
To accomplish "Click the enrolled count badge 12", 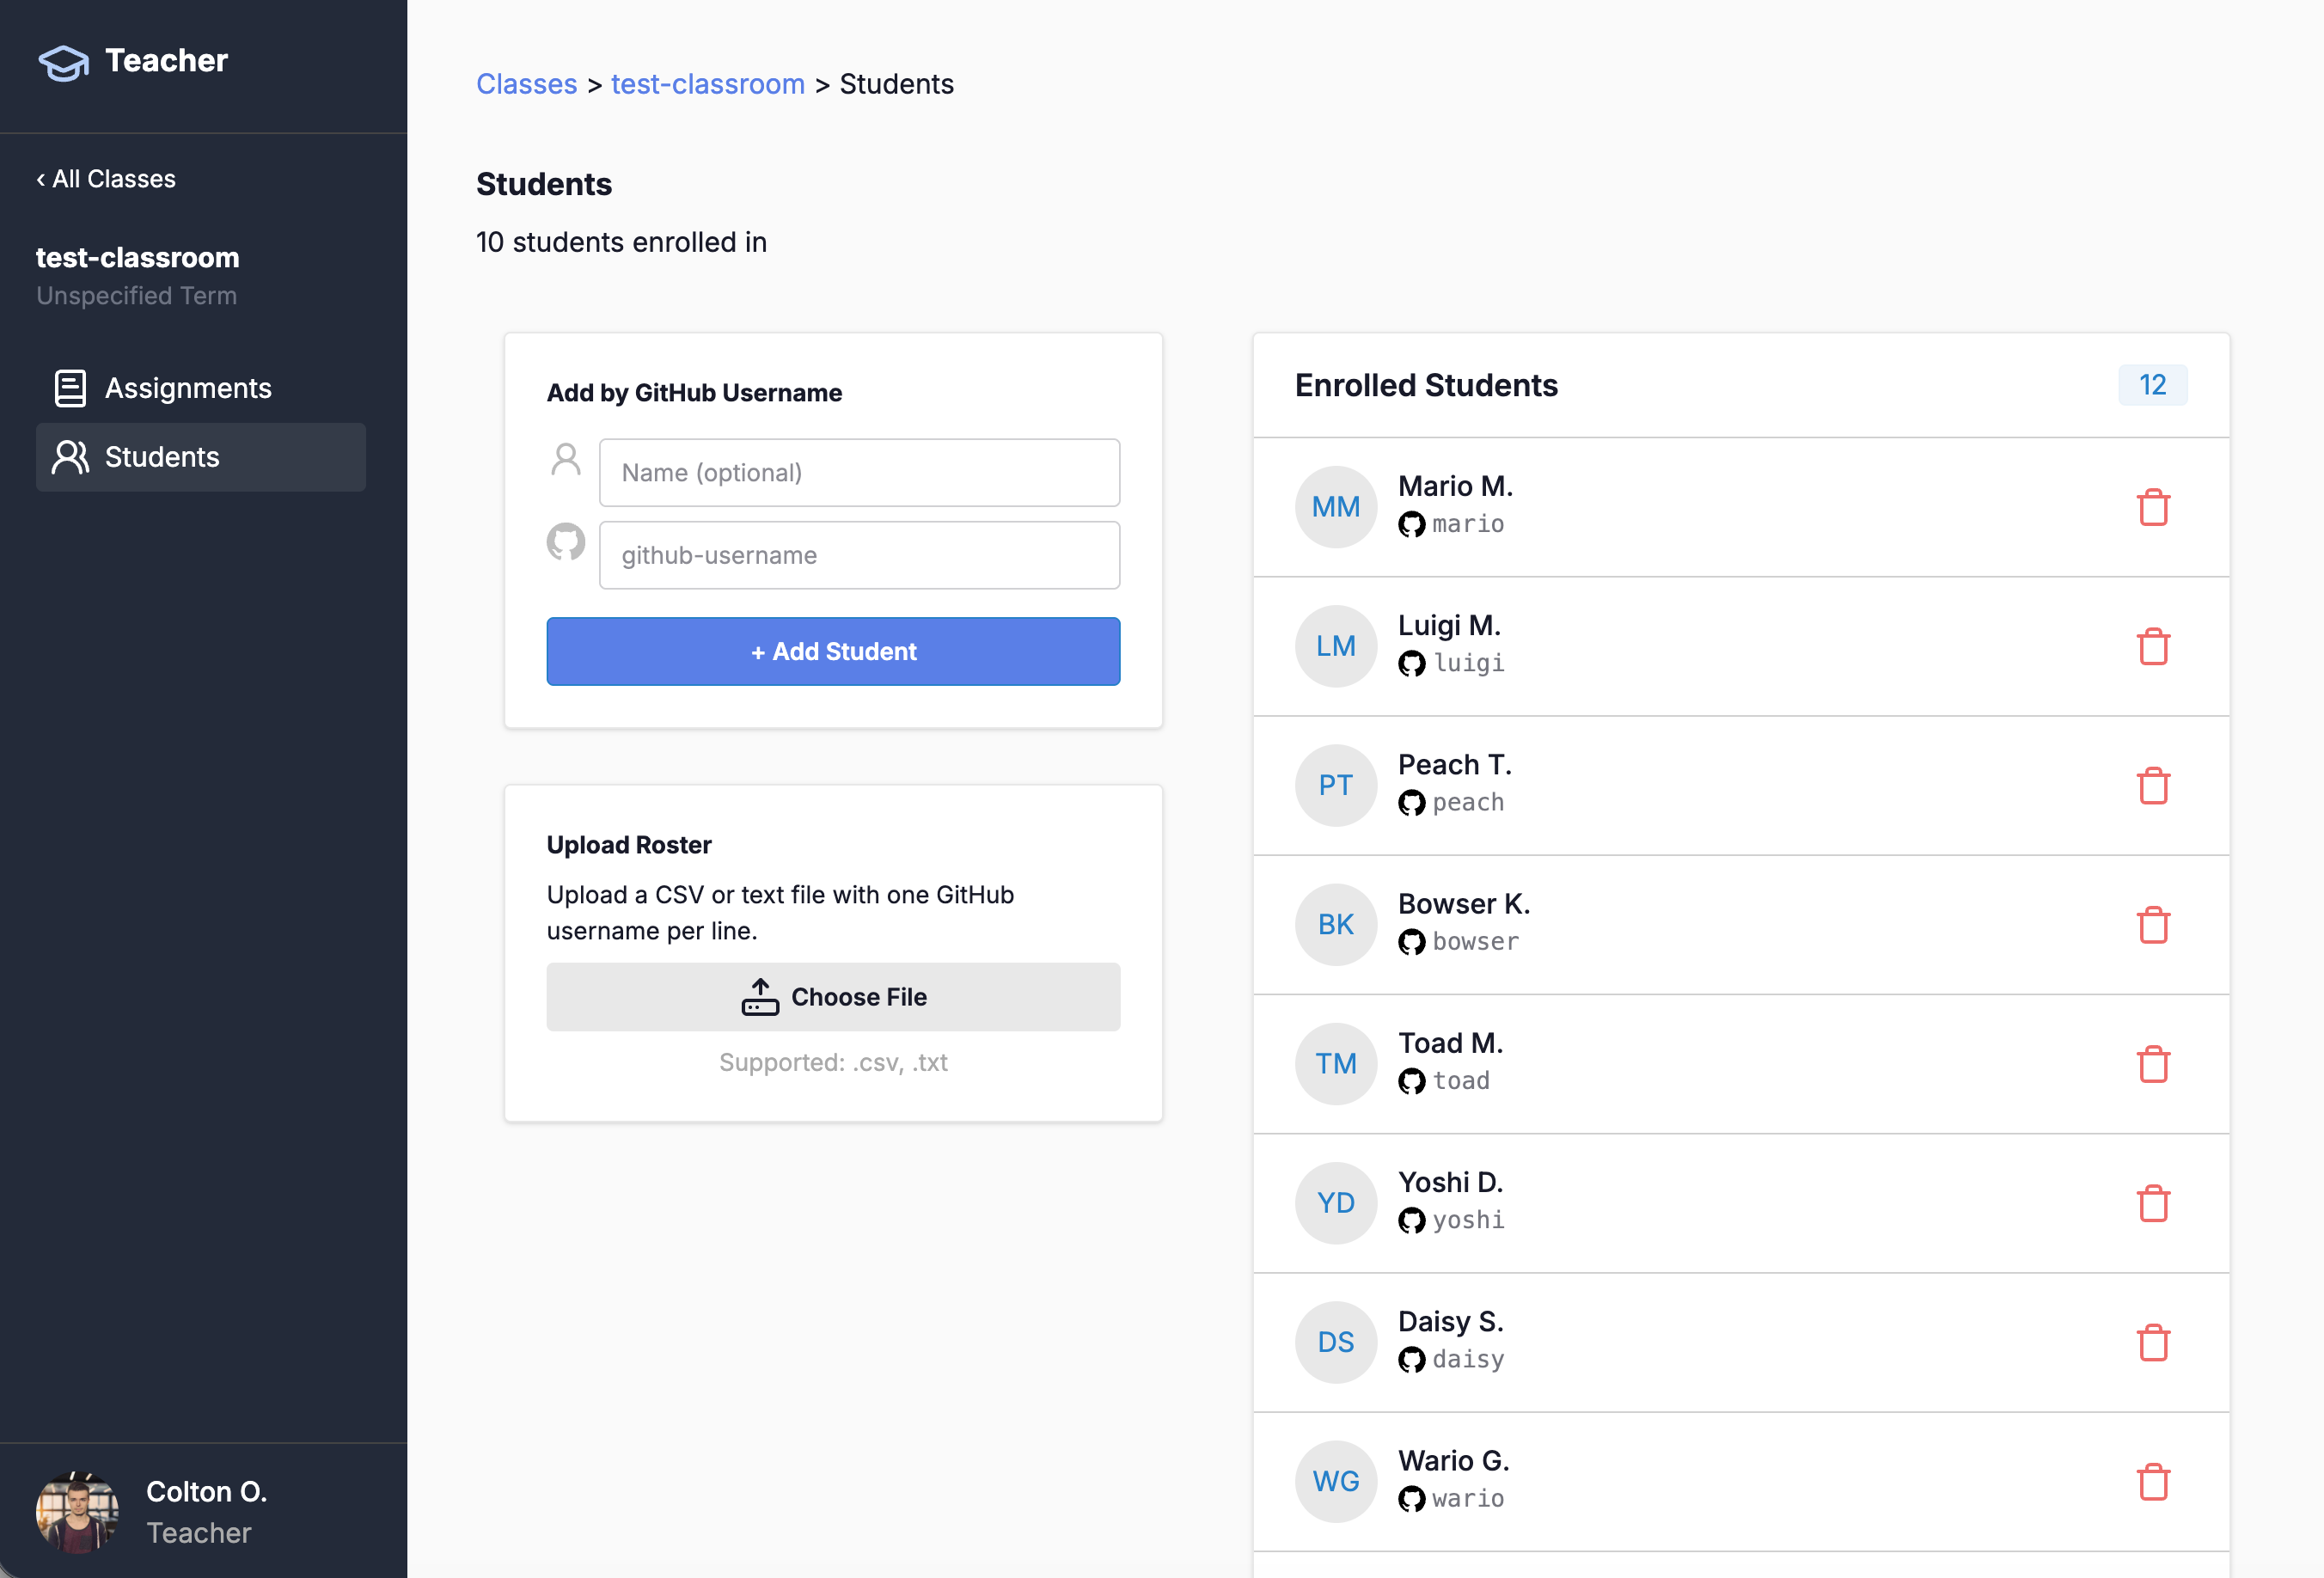I will 2152,385.
